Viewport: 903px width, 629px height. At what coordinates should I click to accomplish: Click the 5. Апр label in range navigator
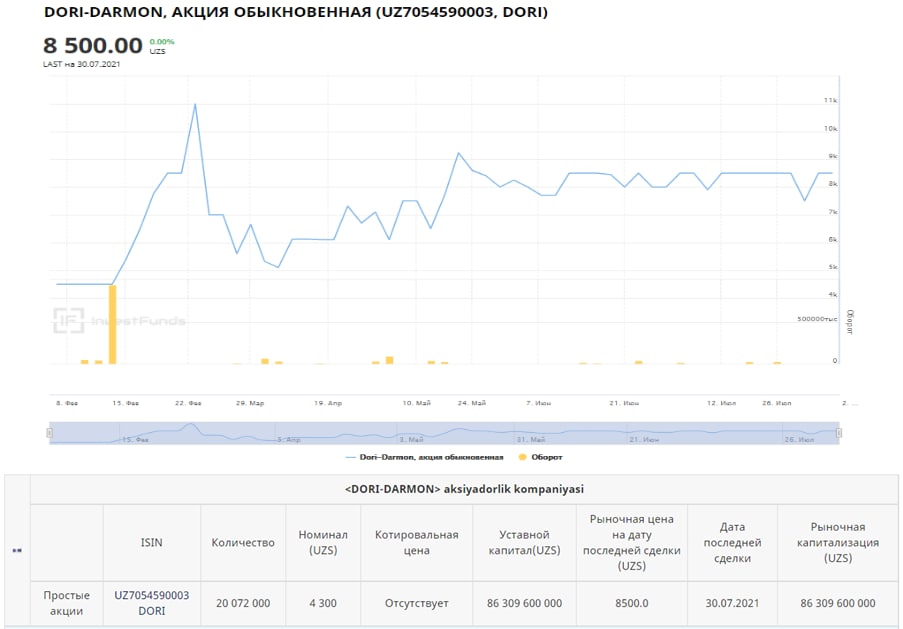coord(289,439)
